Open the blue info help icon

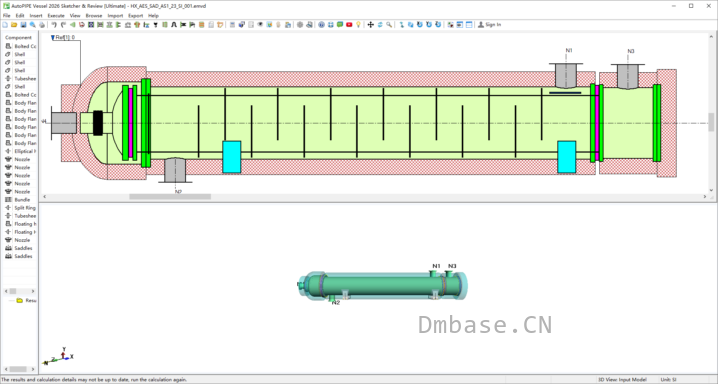(x=321, y=25)
